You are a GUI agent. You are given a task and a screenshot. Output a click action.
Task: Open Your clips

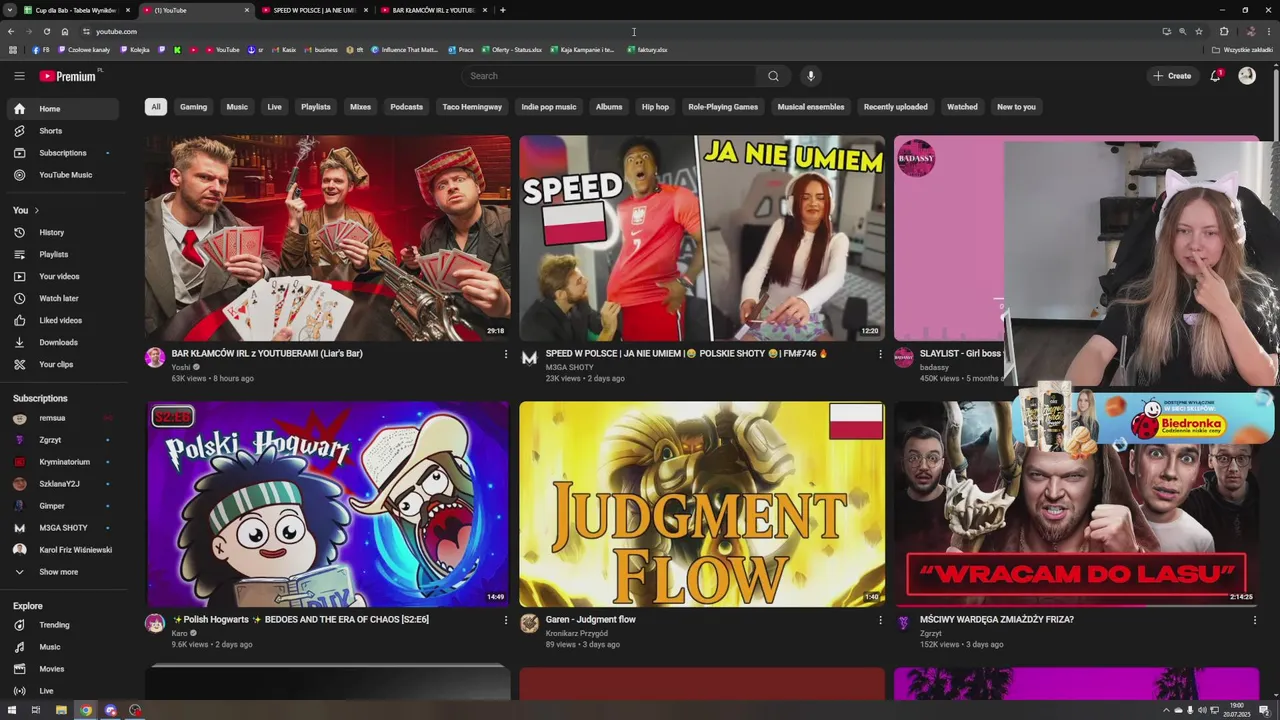tap(62, 365)
